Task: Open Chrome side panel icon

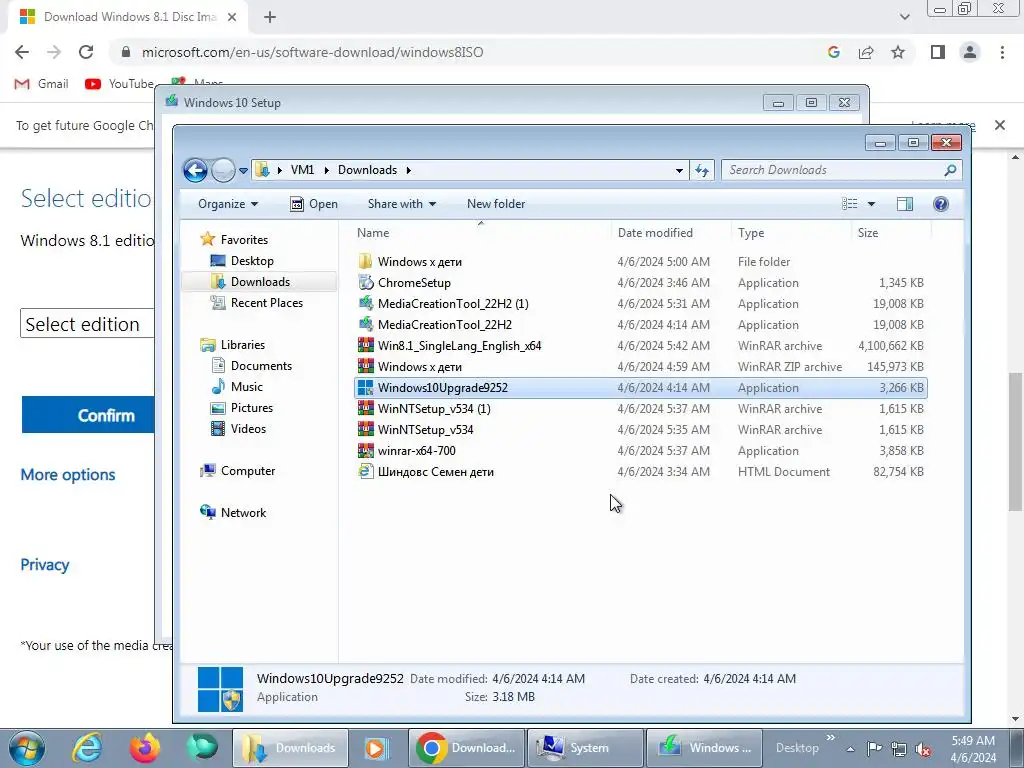Action: (938, 52)
